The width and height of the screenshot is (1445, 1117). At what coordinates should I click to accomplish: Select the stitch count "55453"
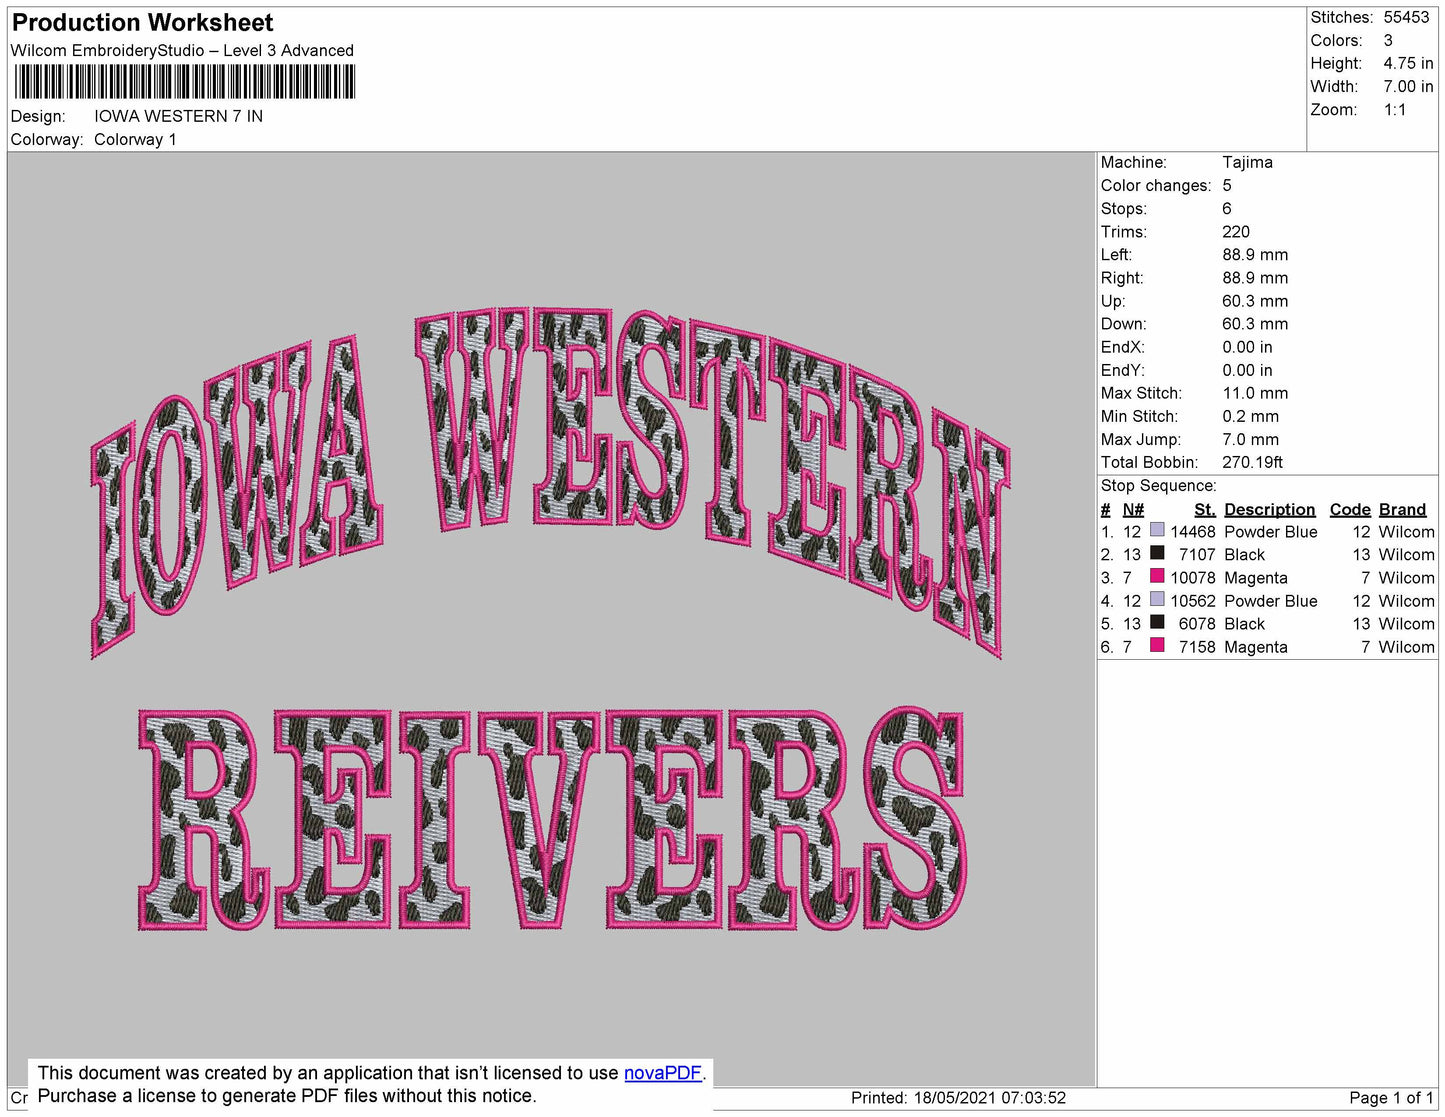click(x=1407, y=18)
